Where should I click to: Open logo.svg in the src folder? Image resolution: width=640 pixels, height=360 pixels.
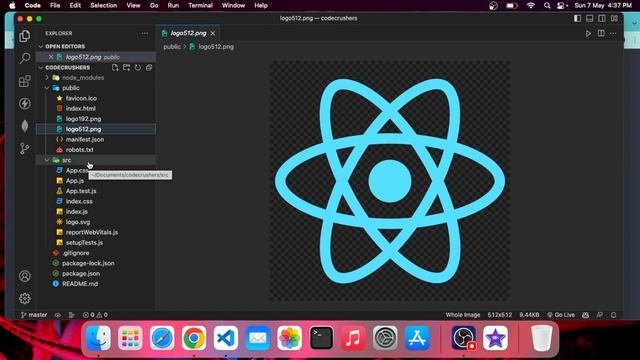click(x=78, y=222)
